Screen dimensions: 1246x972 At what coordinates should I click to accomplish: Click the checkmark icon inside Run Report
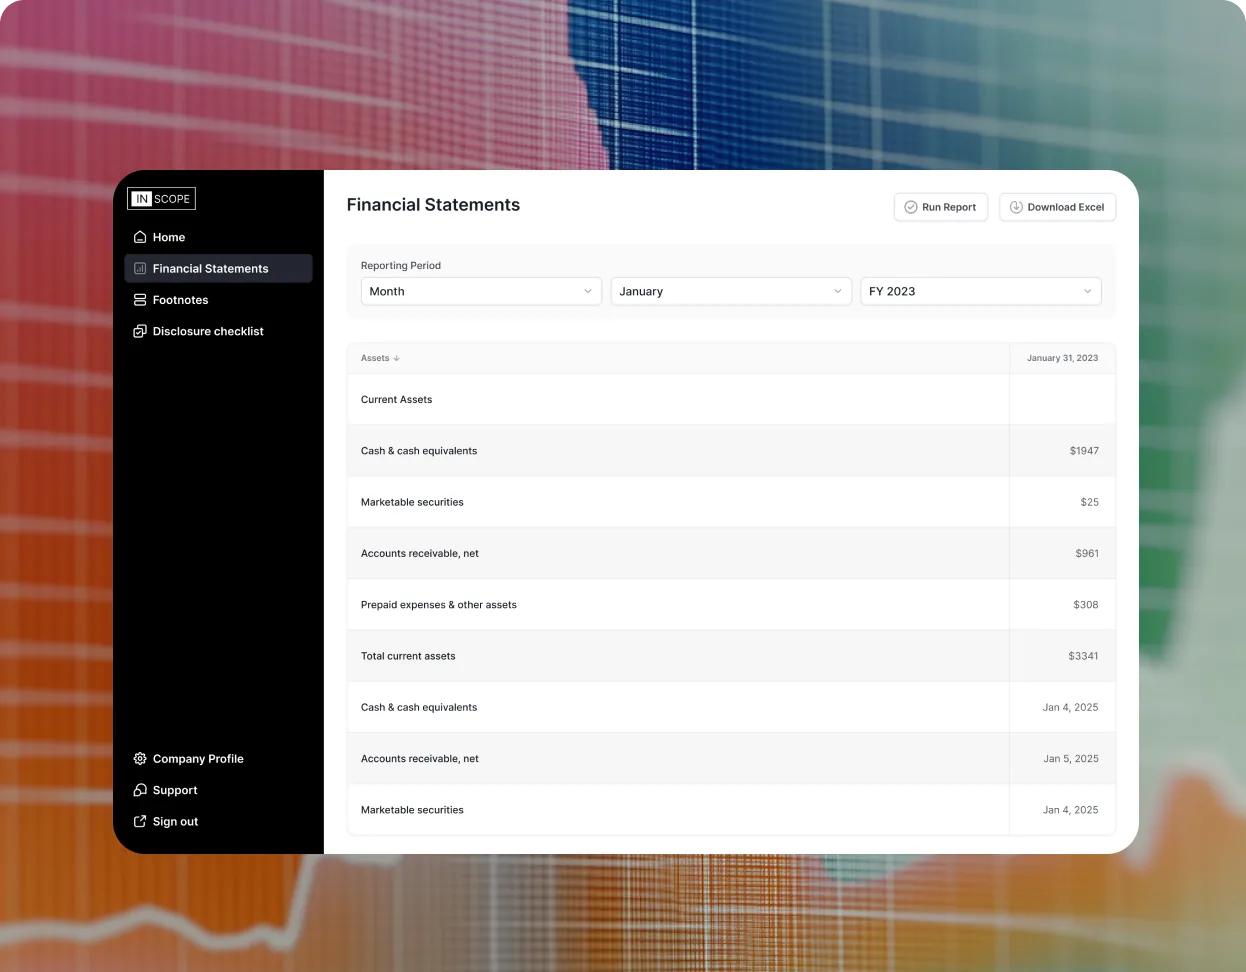coord(910,207)
